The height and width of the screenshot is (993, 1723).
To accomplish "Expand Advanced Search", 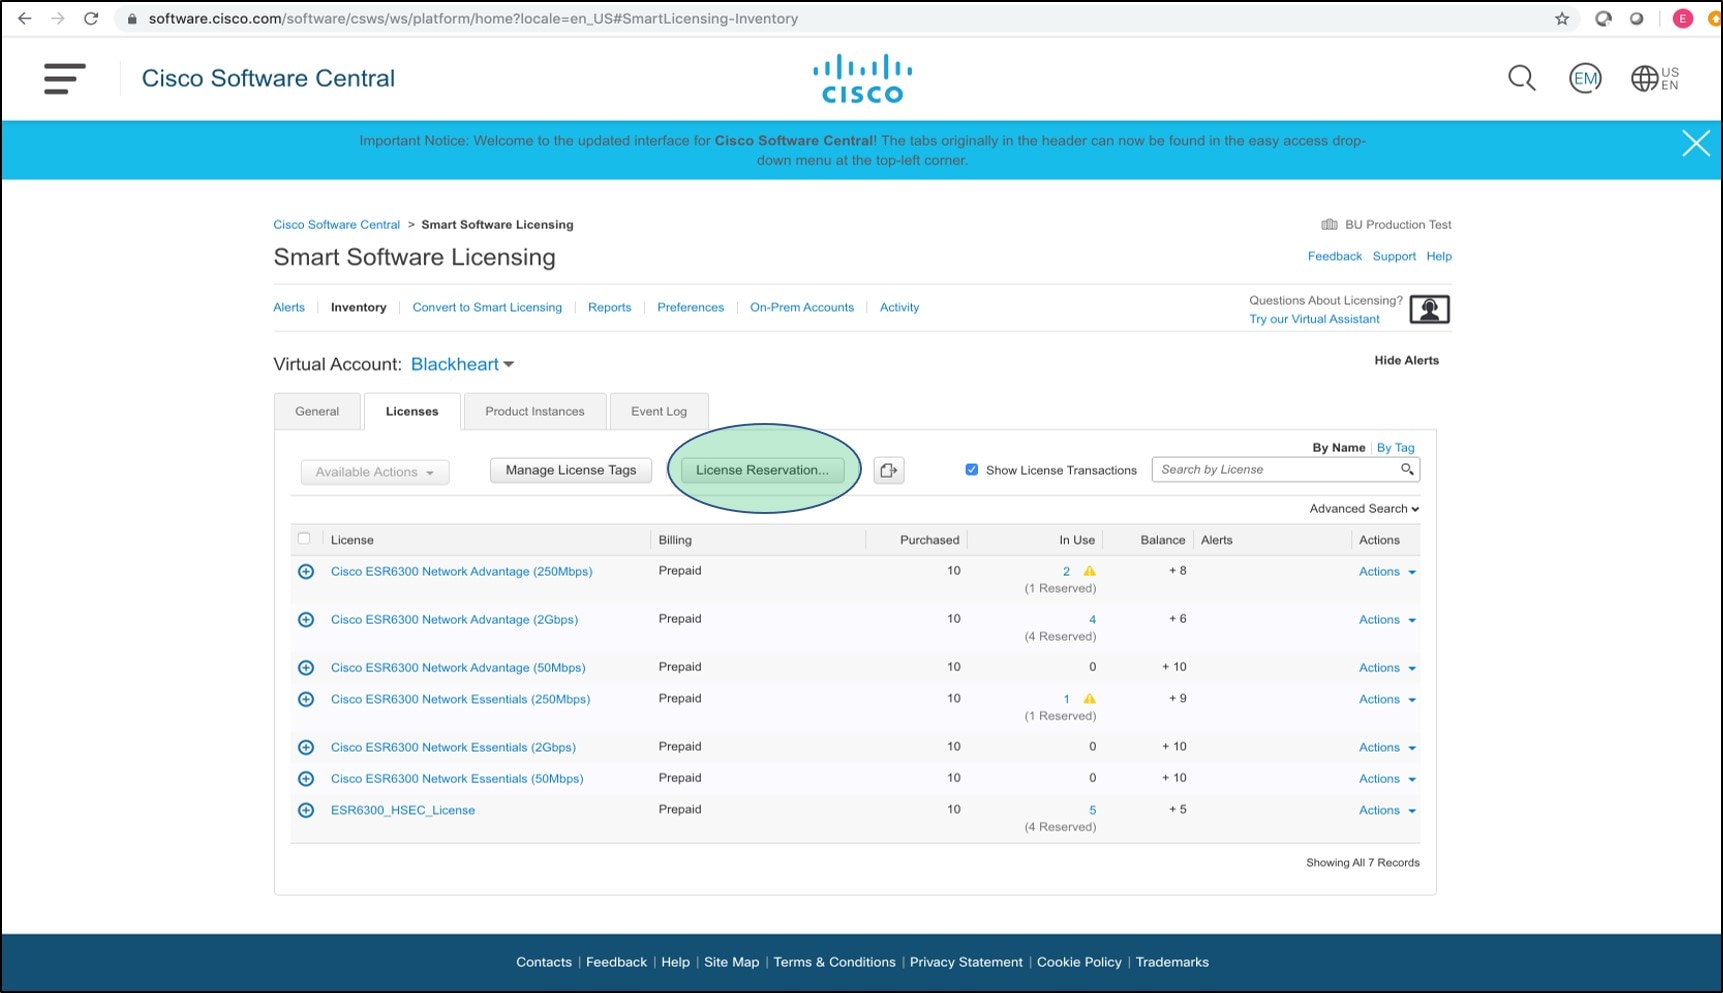I will (x=1364, y=508).
